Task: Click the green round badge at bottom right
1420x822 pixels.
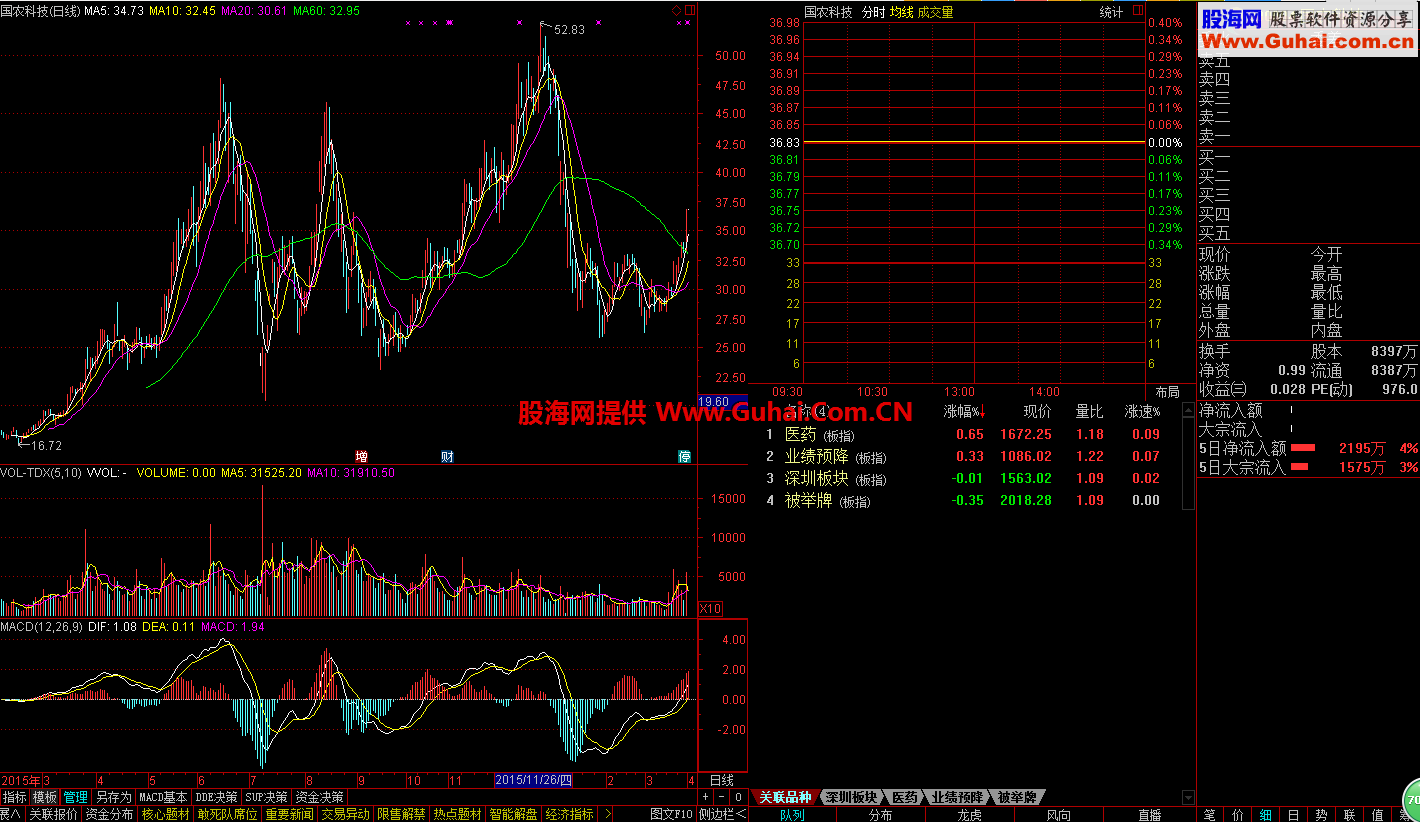Action: point(1411,801)
